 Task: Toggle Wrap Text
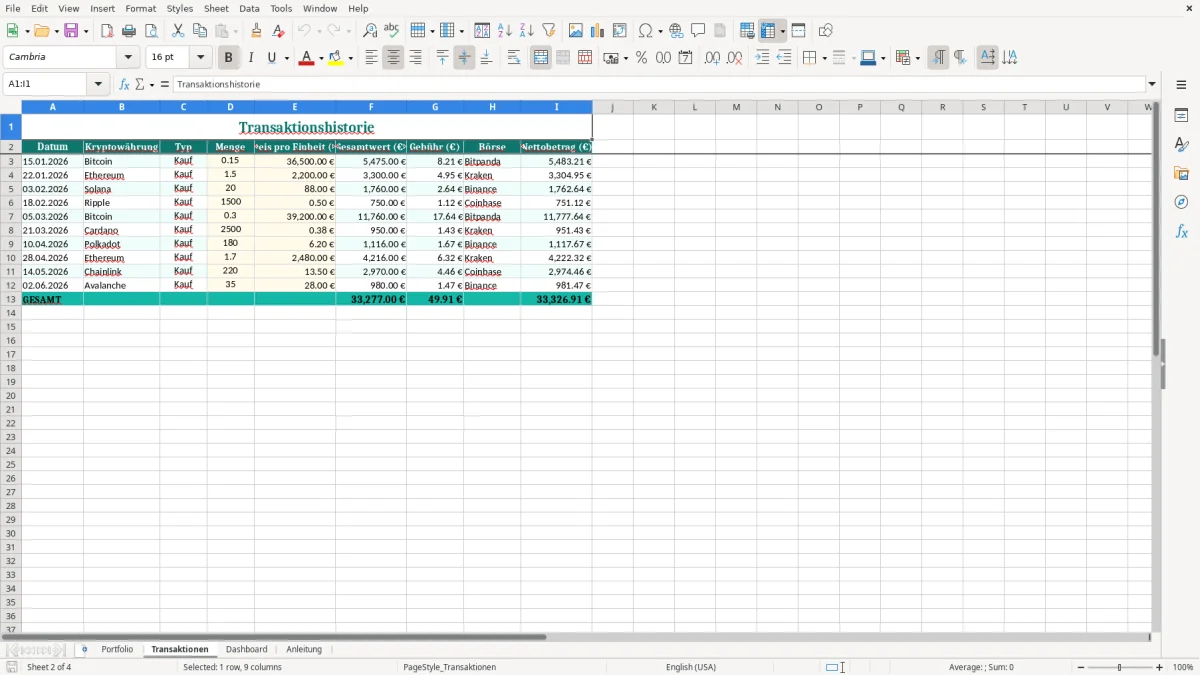514,58
